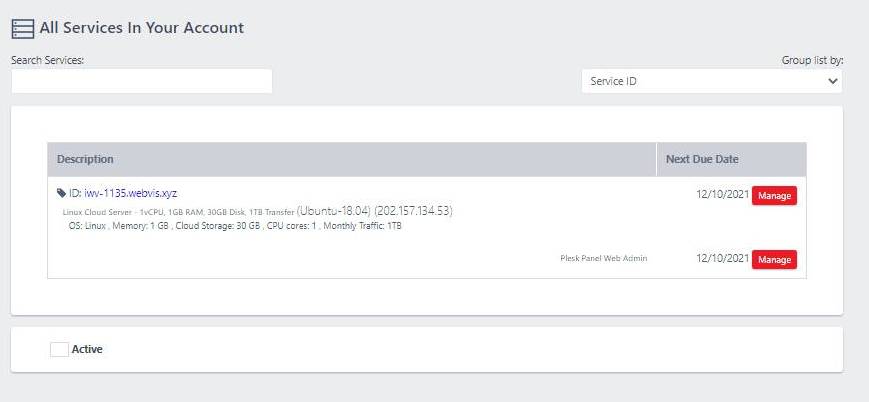
Task: Click the Description column header
Action: click(x=85, y=159)
